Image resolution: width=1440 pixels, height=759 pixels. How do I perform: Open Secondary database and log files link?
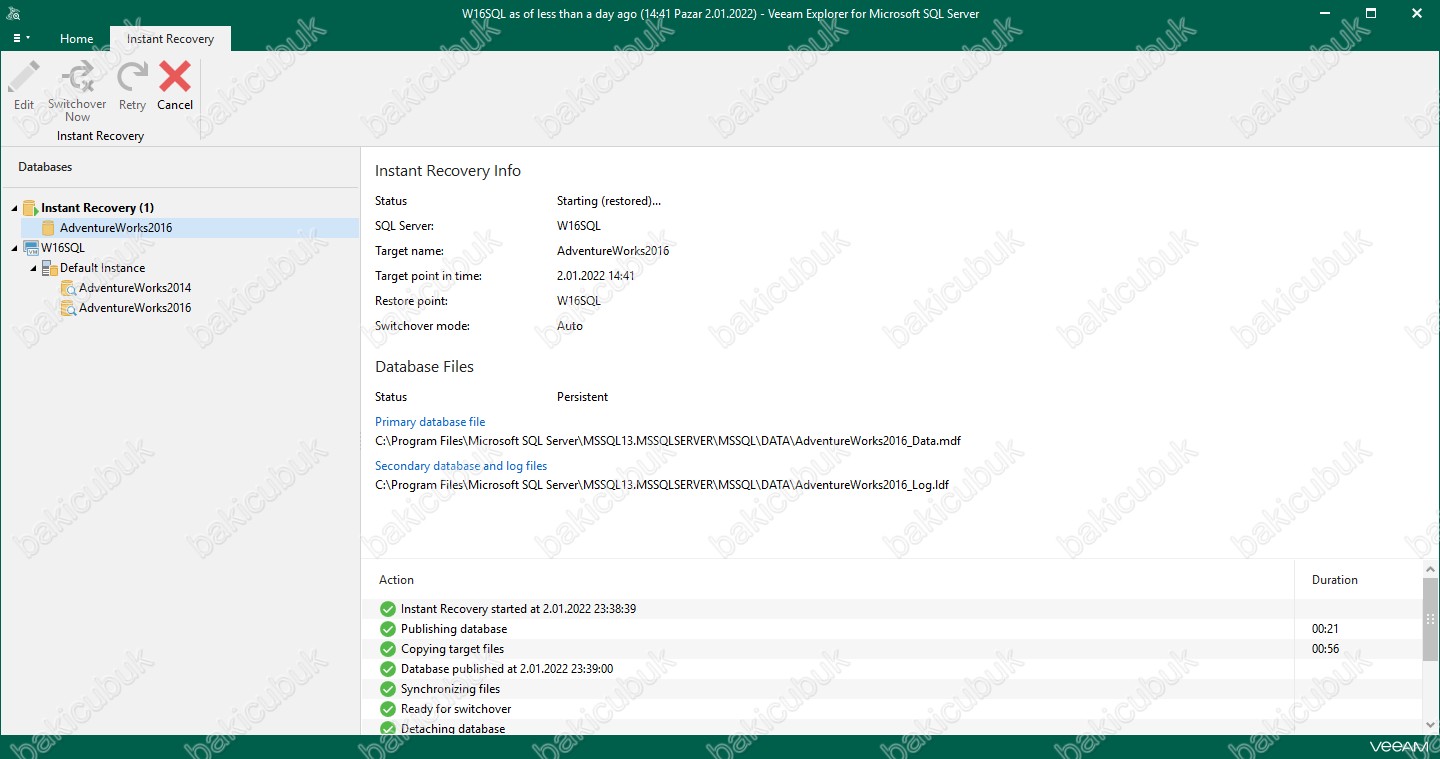(461, 466)
